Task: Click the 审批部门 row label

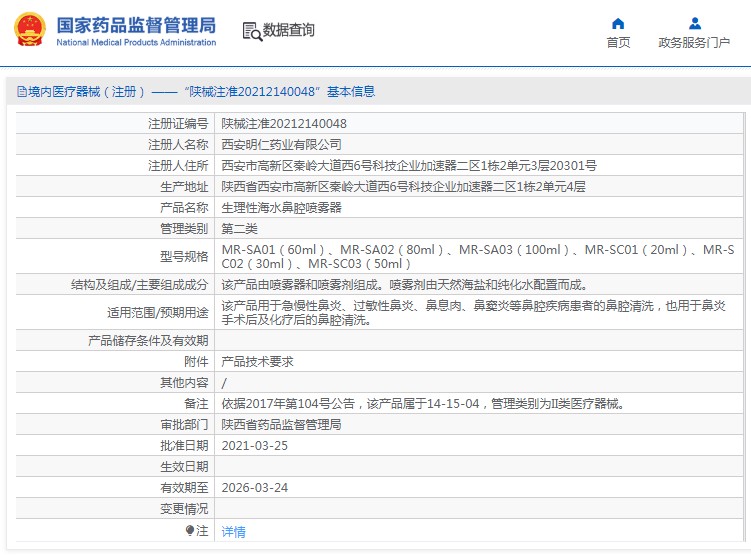Action: 184,425
